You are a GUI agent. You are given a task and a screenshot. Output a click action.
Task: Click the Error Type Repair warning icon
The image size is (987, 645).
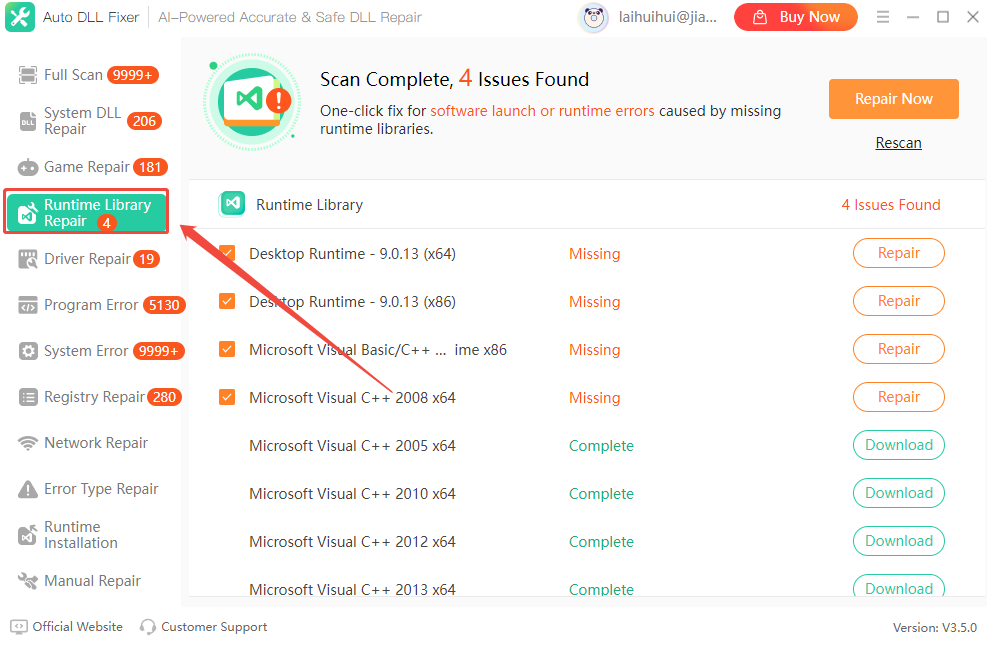point(28,489)
